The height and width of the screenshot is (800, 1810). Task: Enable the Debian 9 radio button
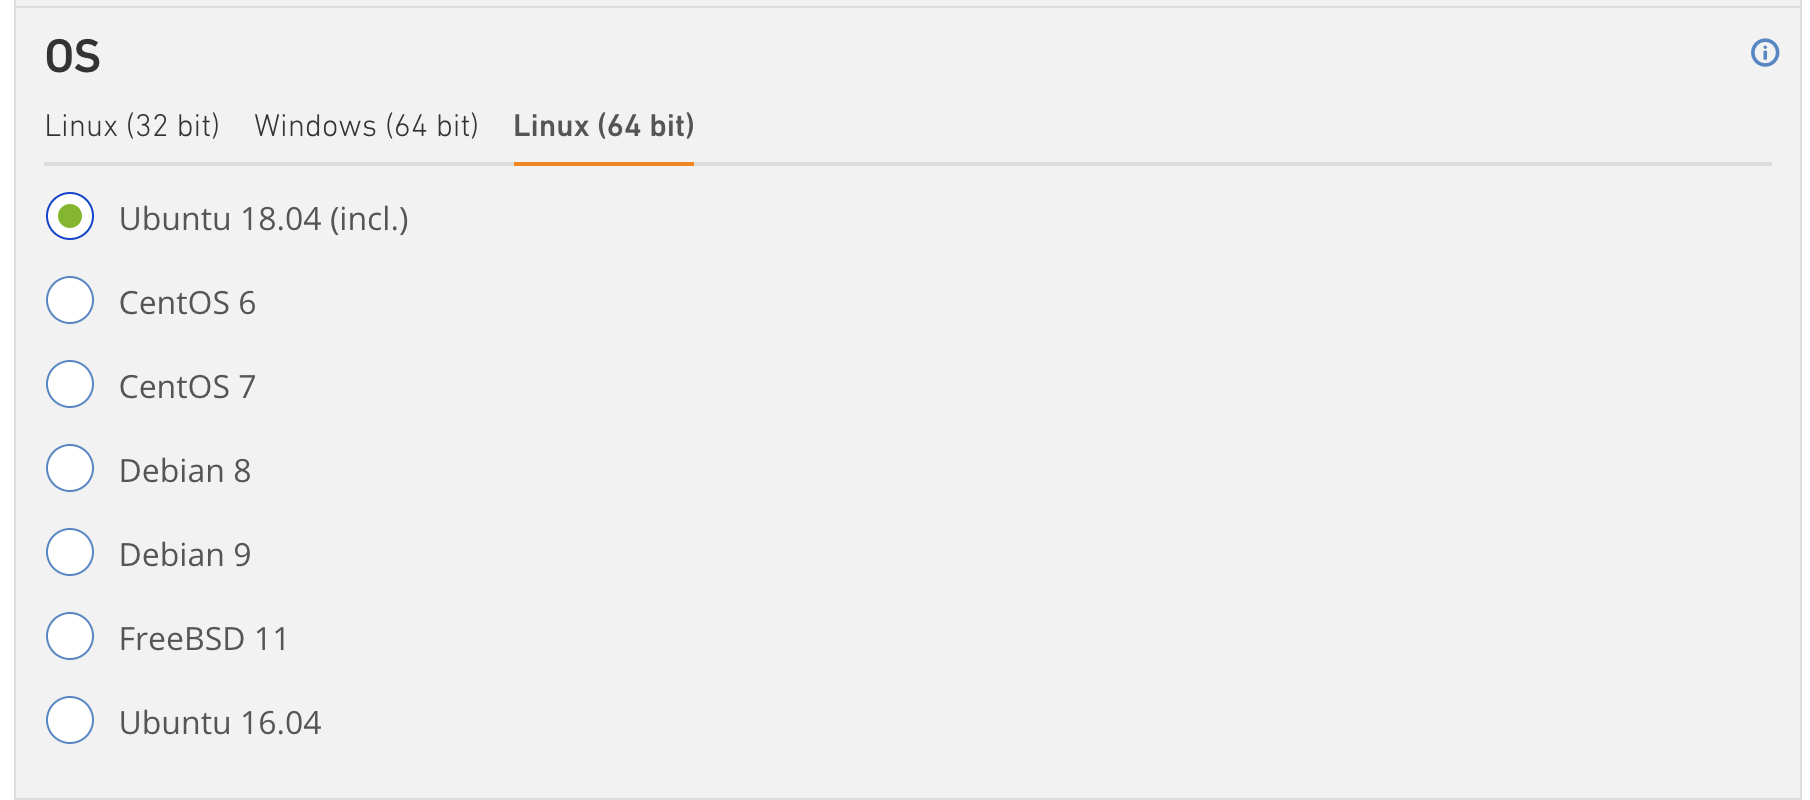click(x=70, y=552)
